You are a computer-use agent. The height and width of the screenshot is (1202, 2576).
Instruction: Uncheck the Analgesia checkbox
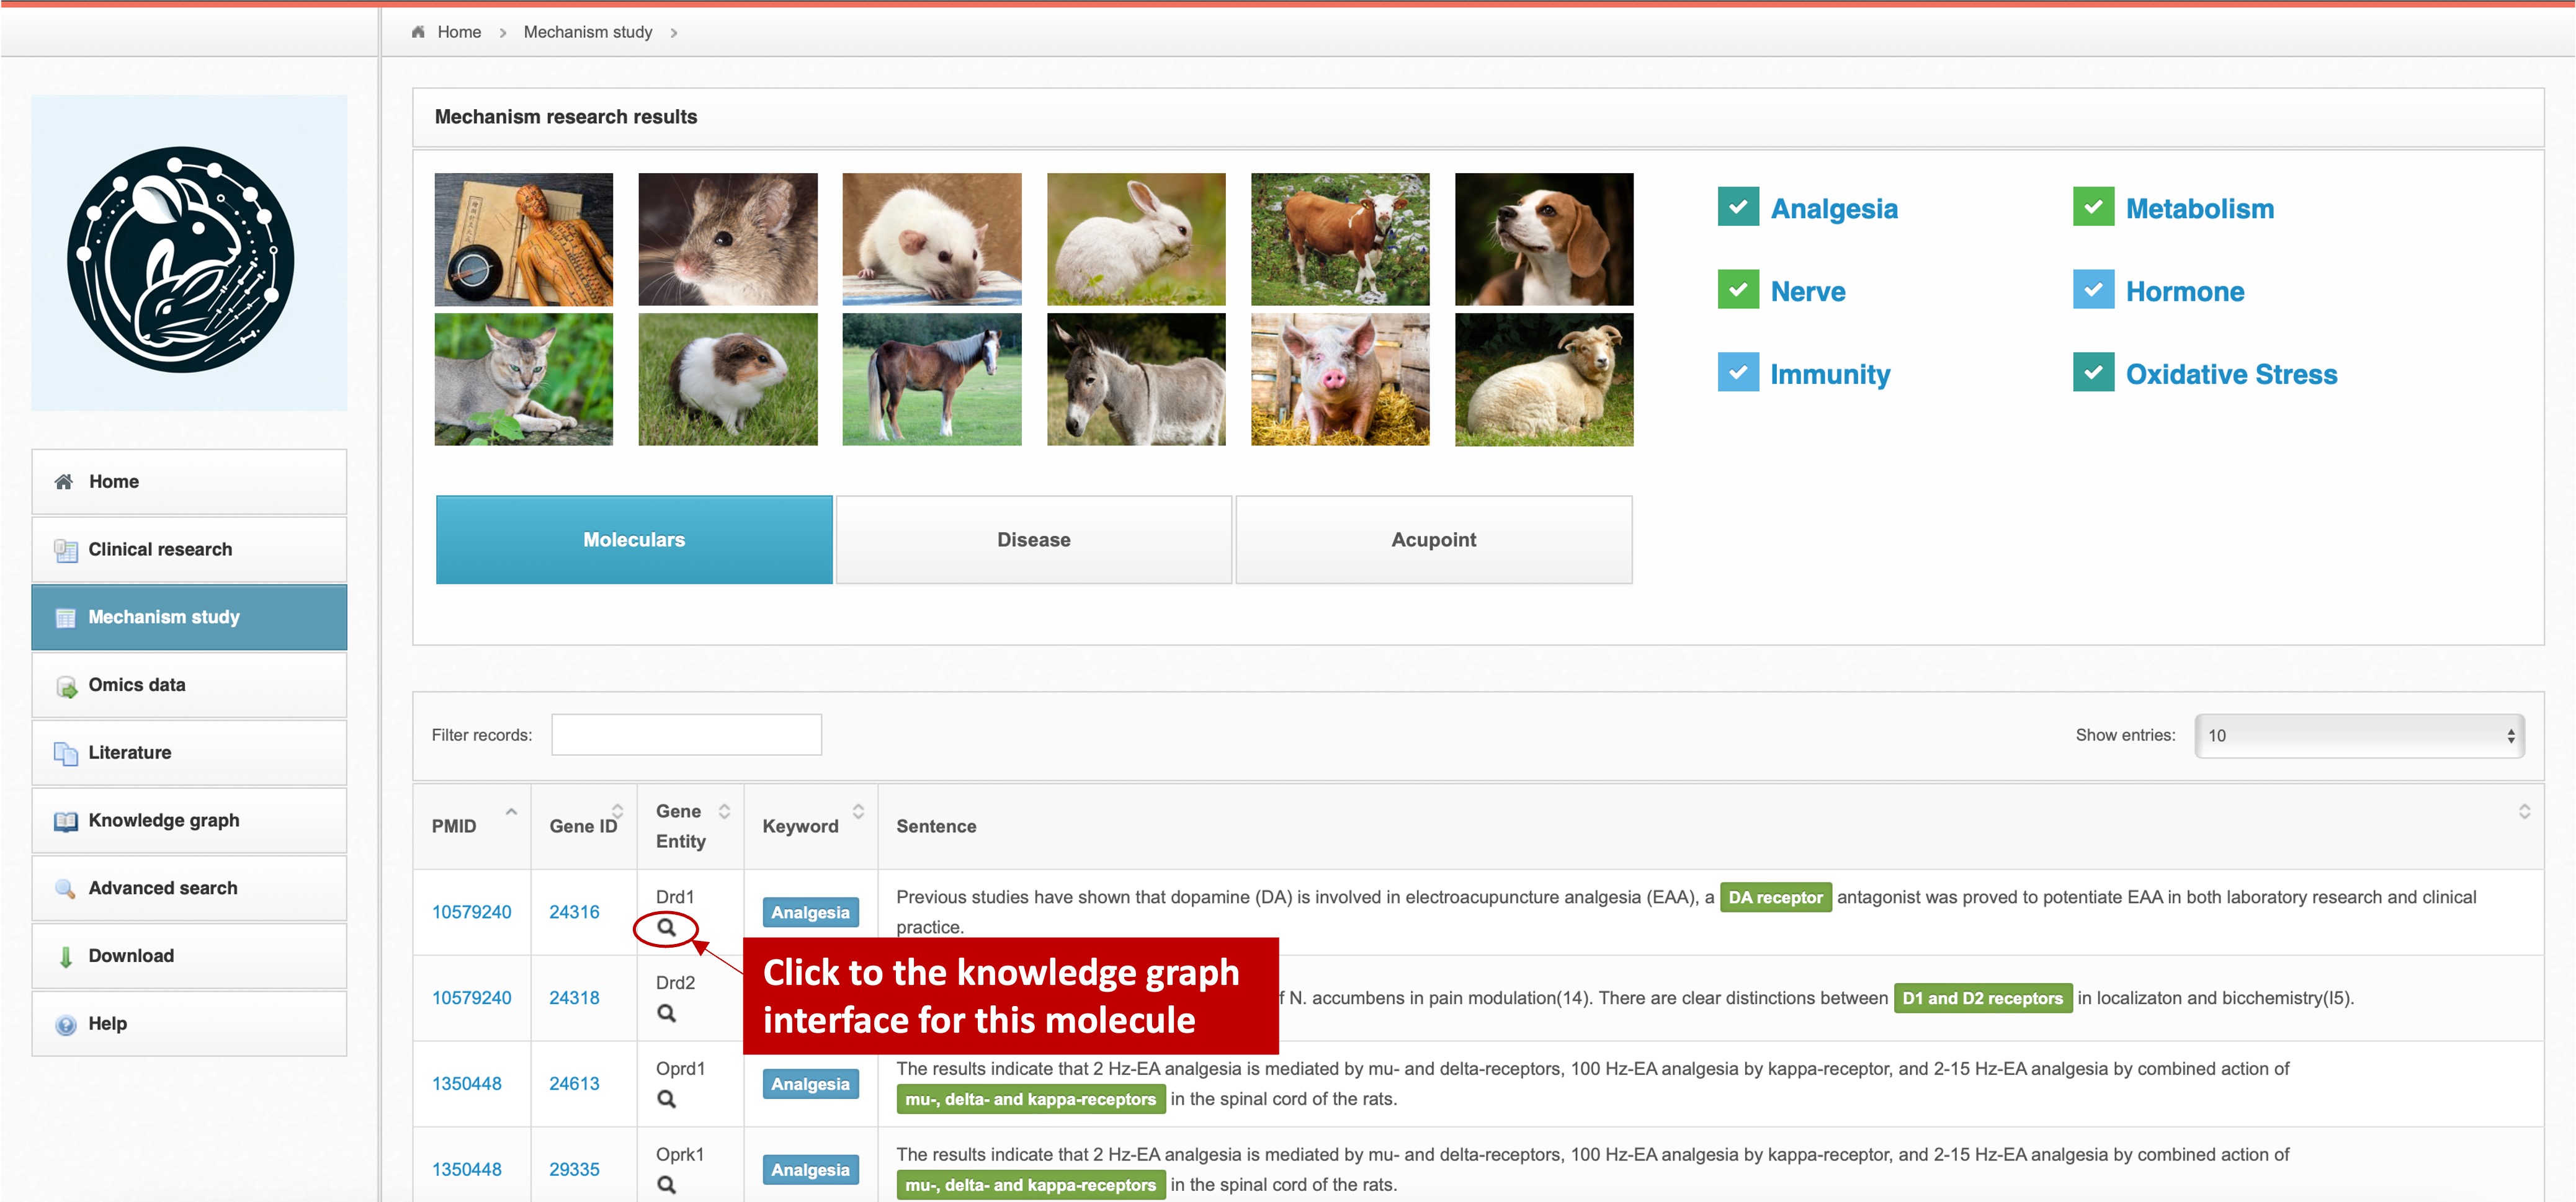coord(1738,207)
